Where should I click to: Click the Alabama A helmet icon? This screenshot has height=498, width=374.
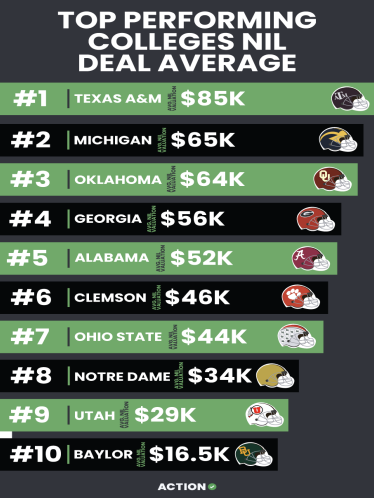[x=311, y=258]
